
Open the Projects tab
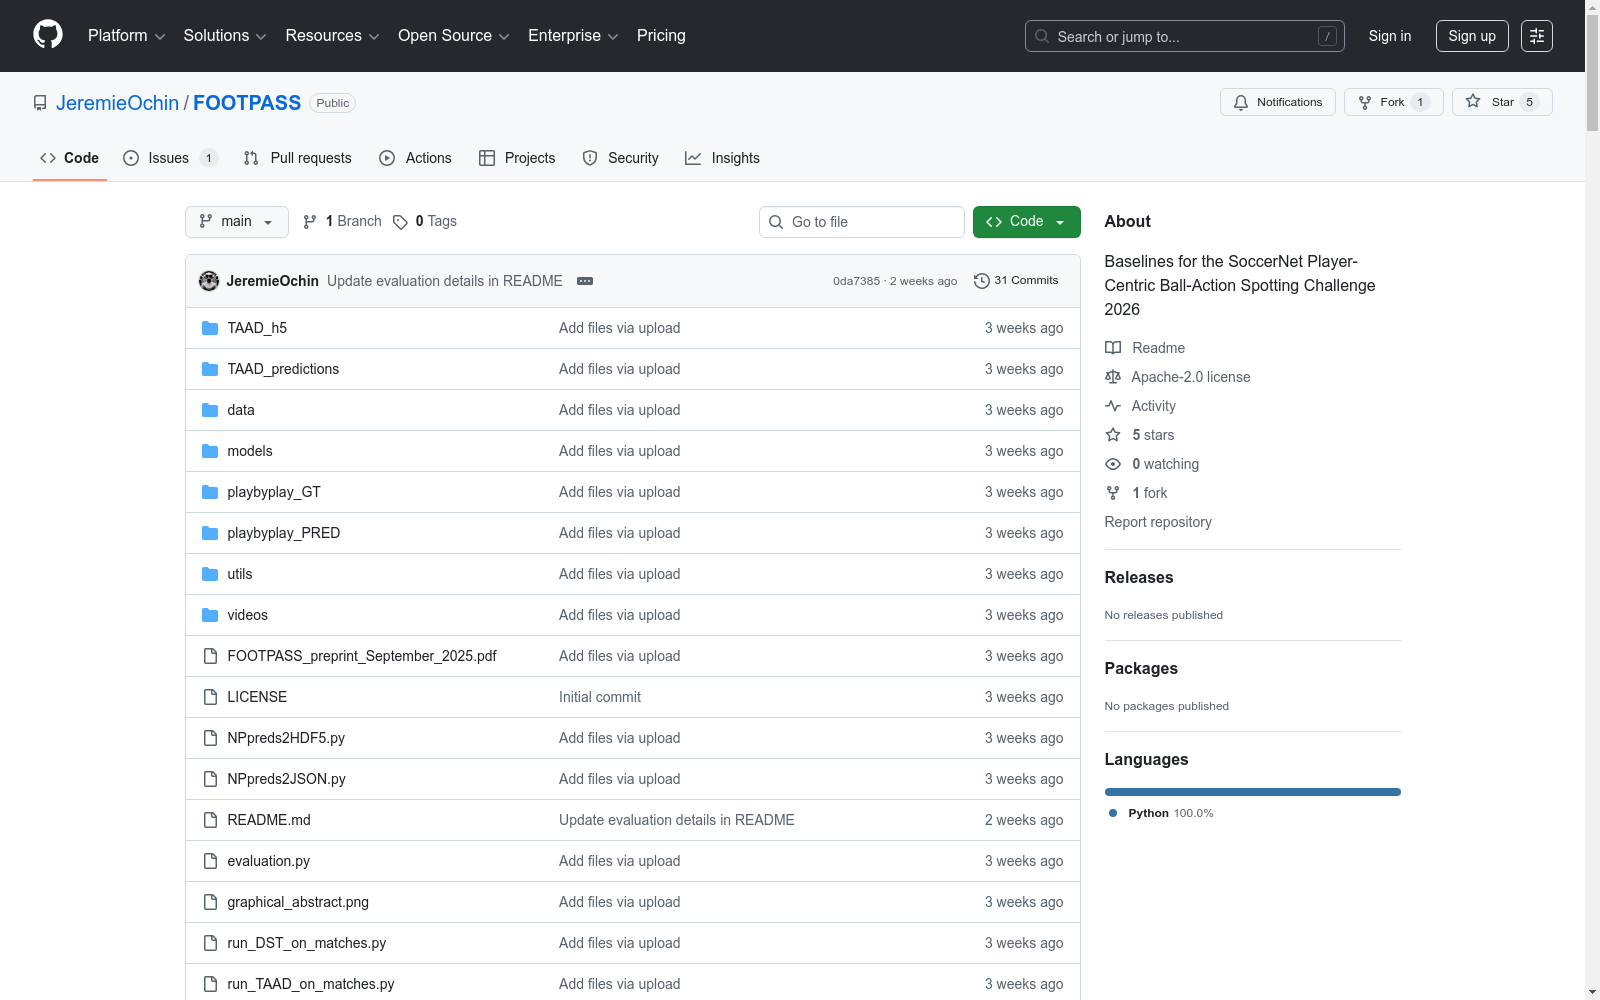tap(517, 158)
